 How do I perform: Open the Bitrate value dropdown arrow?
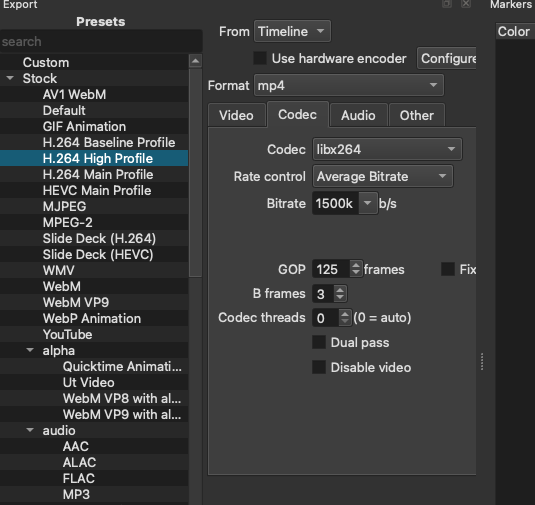(x=367, y=203)
